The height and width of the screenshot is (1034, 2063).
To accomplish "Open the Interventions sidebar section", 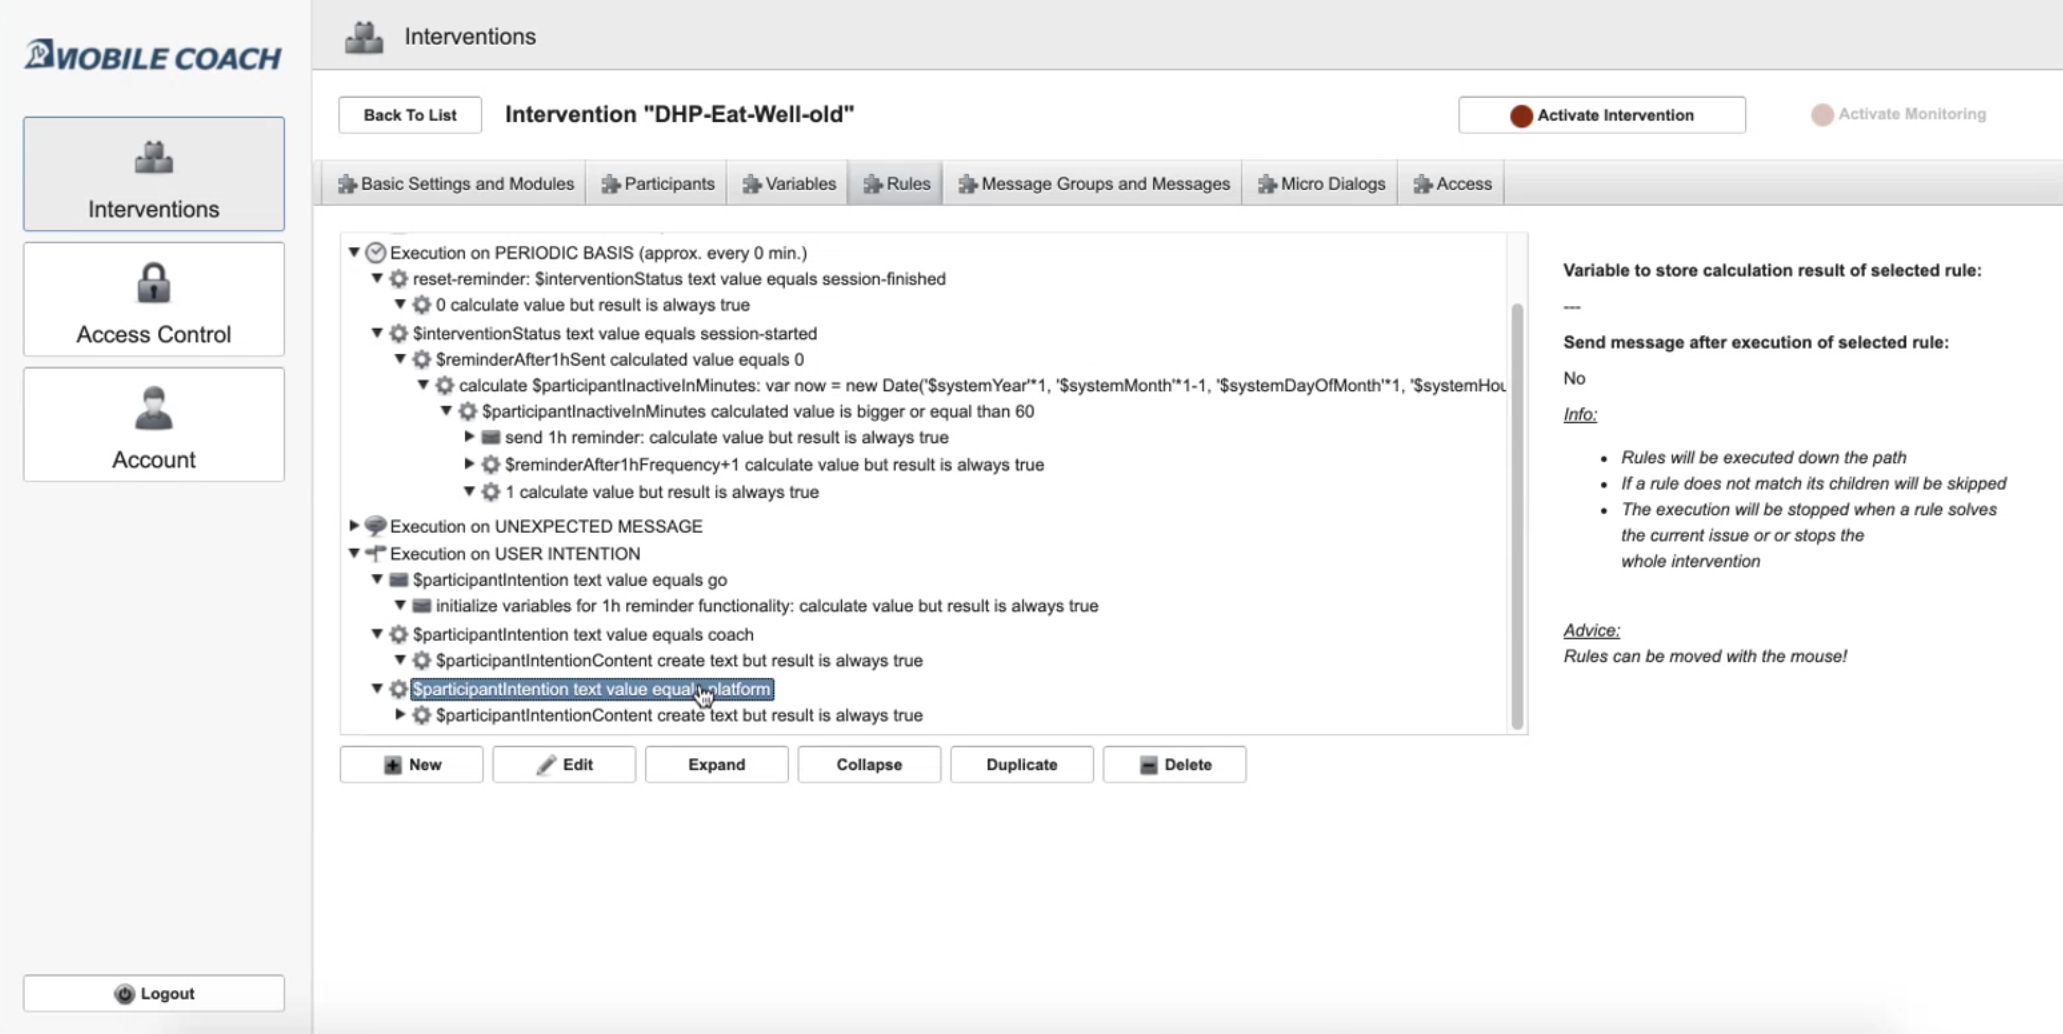I will point(154,174).
